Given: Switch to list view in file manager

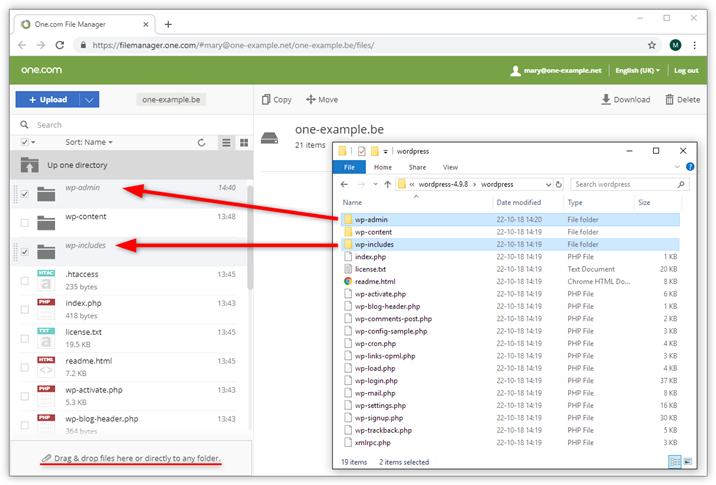Looking at the screenshot, I should [x=226, y=142].
